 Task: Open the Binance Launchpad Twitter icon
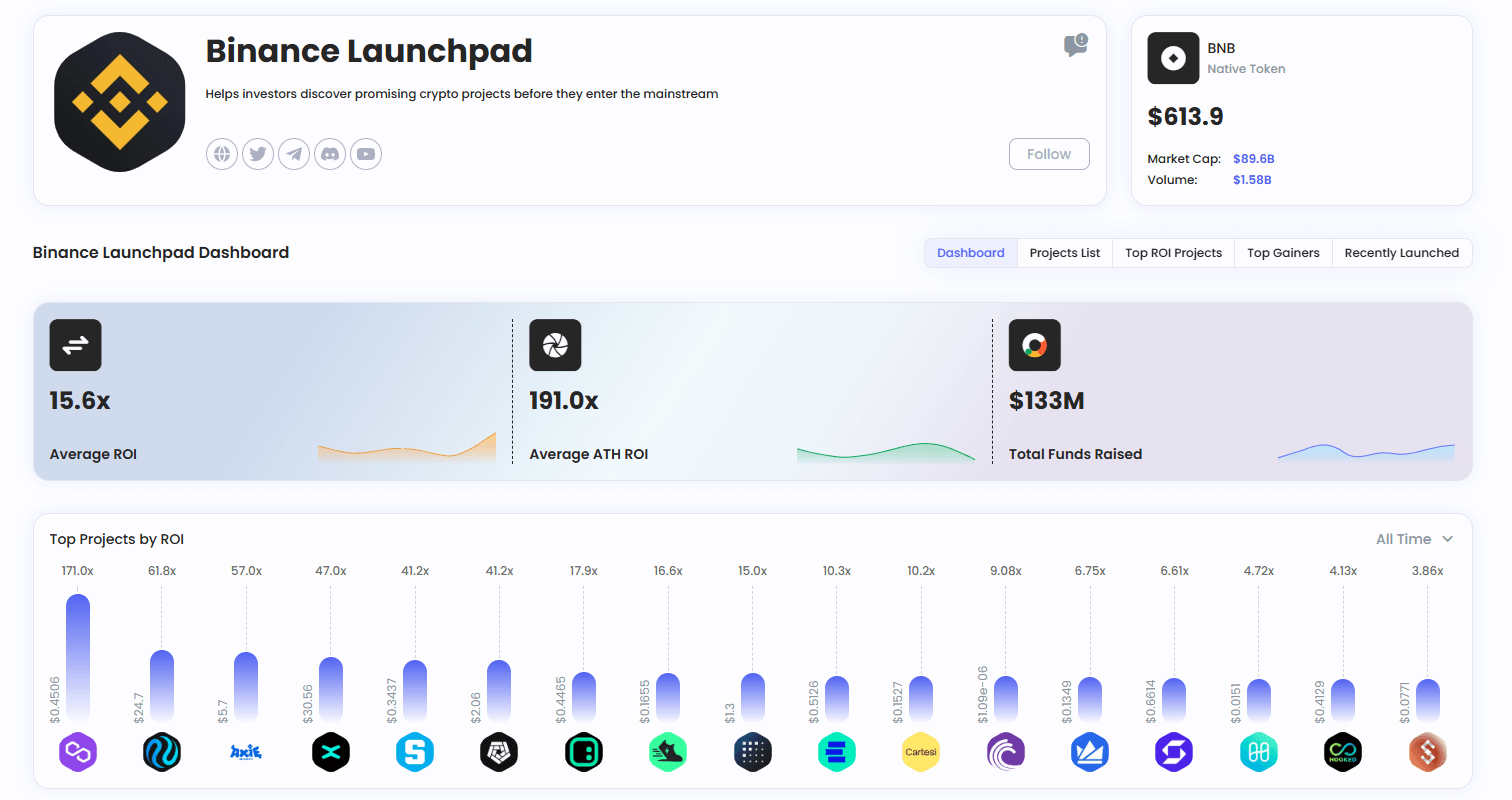tap(258, 153)
